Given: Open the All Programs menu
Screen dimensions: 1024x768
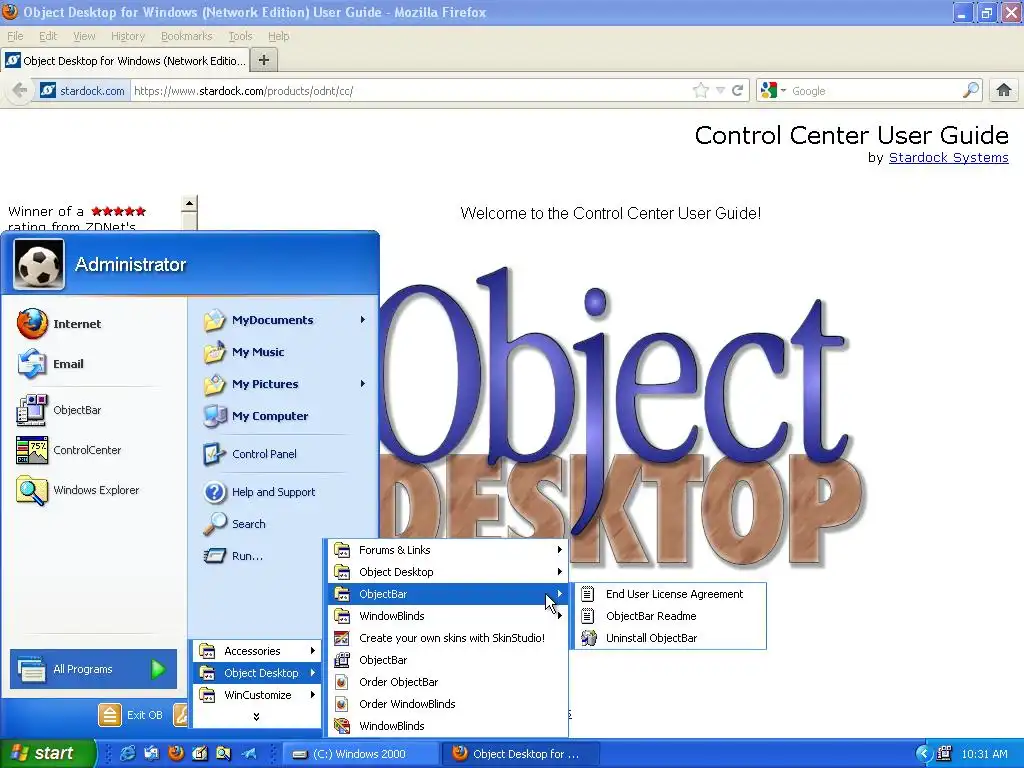Looking at the screenshot, I should point(93,669).
